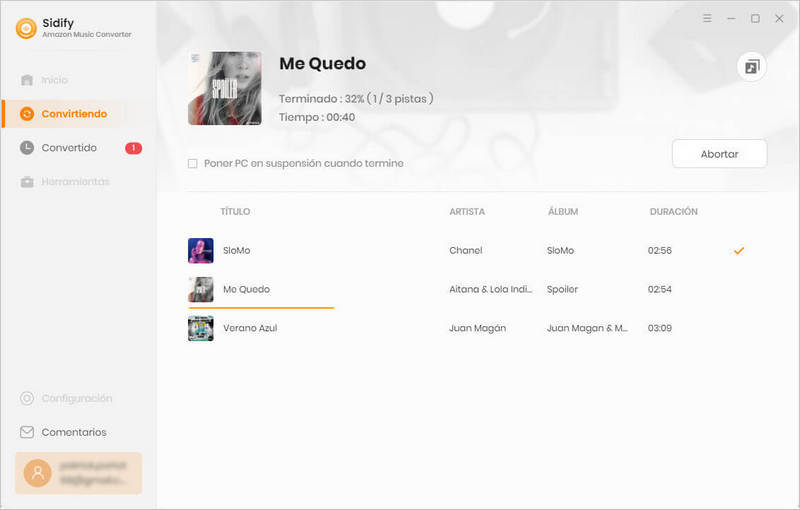Select the SloMo track title

237,250
